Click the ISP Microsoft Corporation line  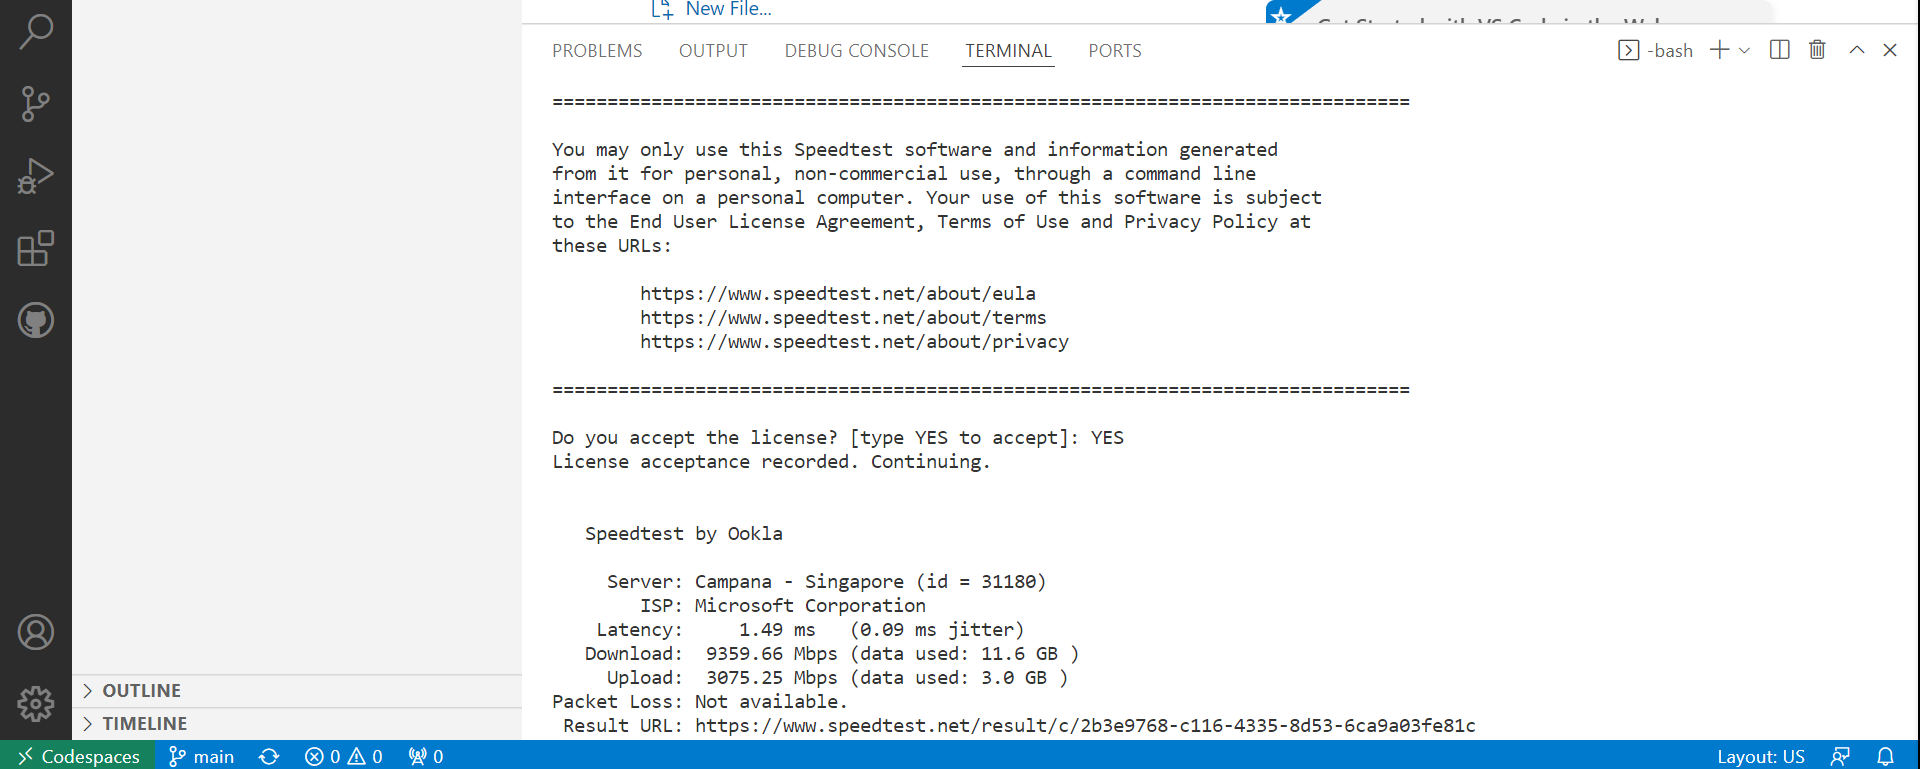click(x=783, y=606)
